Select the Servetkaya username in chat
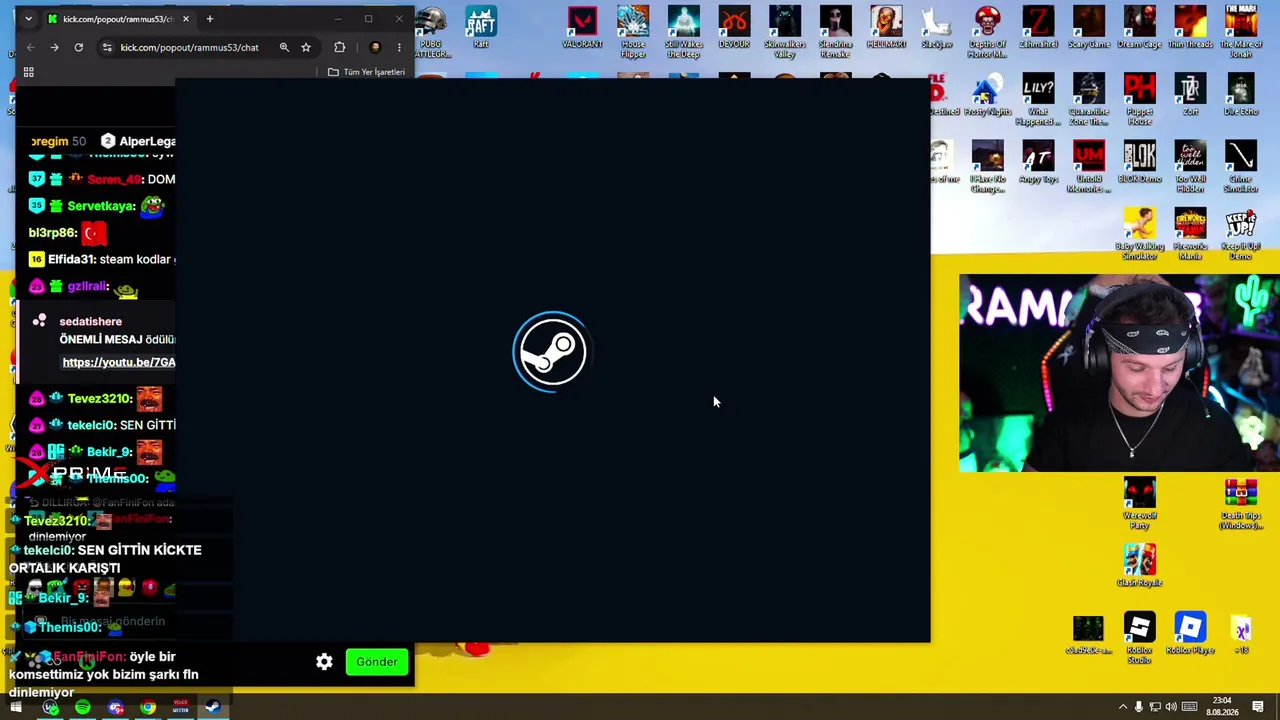1280x720 pixels. tap(101, 206)
